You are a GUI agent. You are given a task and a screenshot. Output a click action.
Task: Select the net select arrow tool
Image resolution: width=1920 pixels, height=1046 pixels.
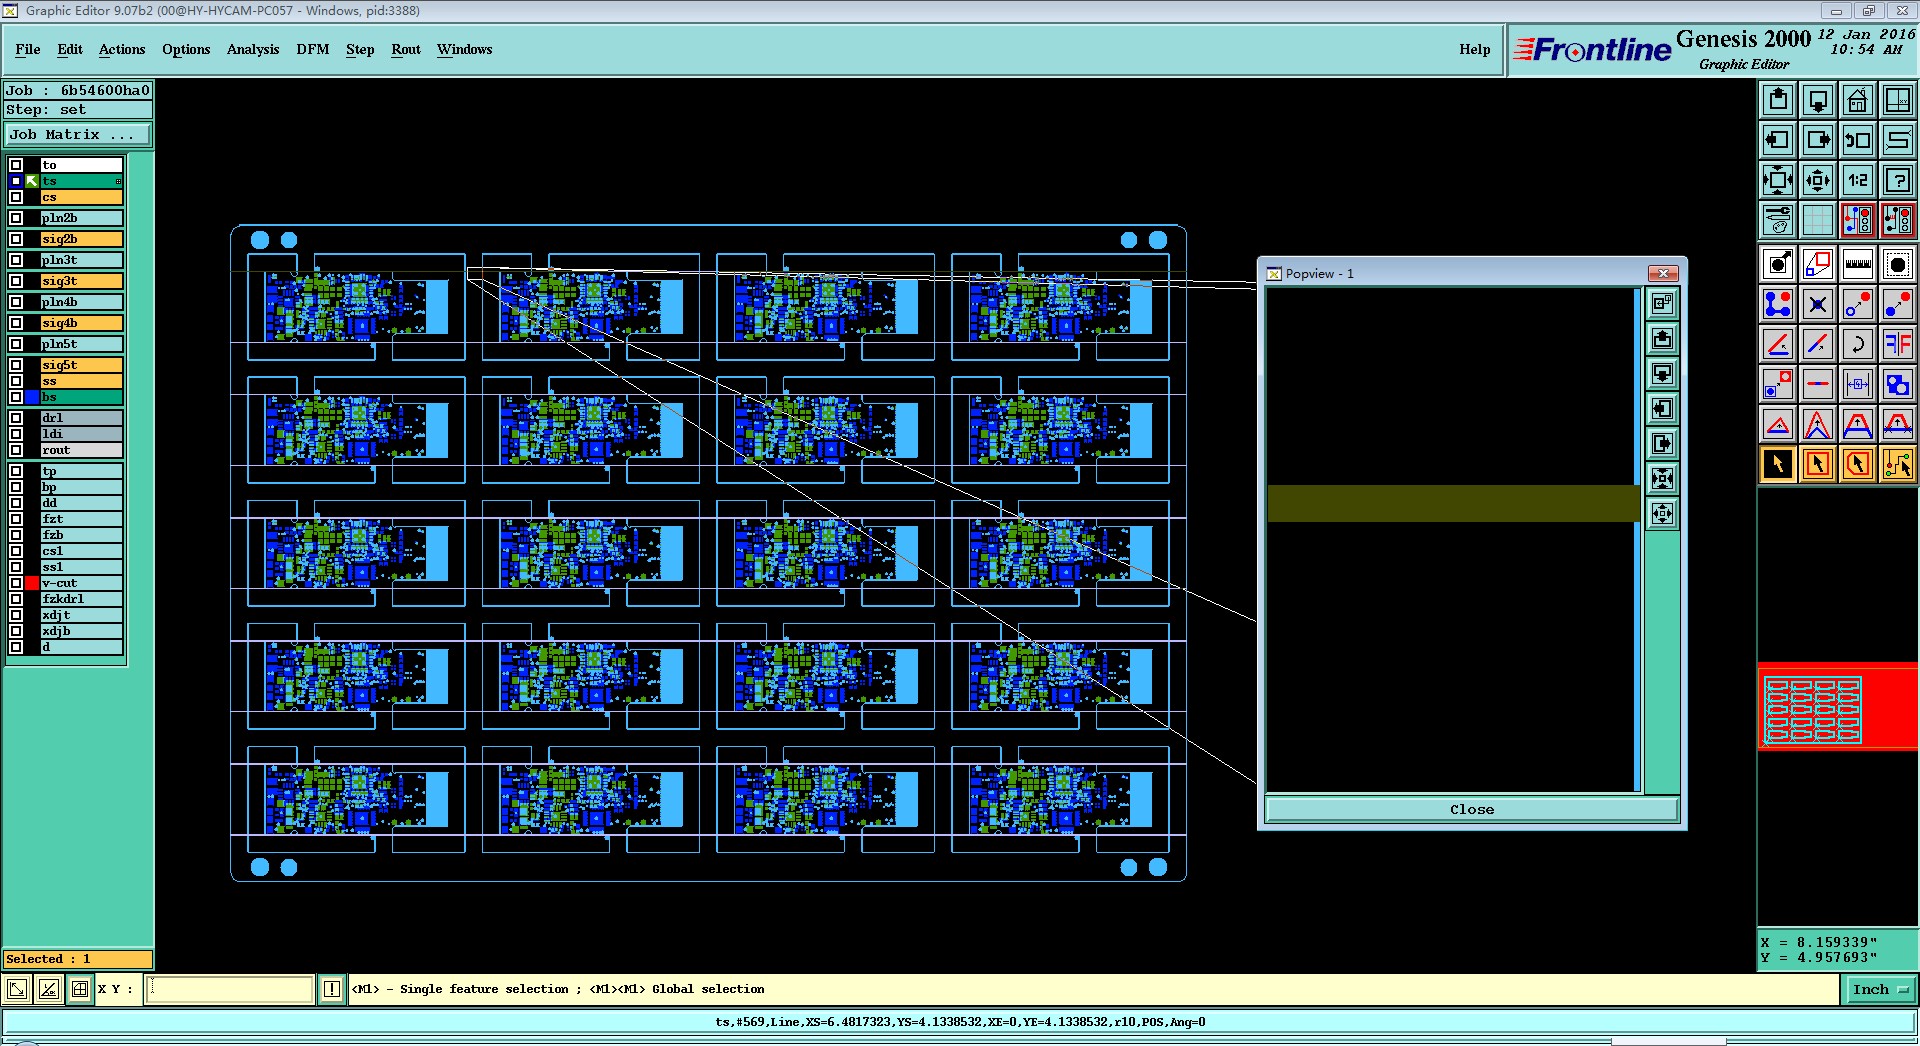tap(1898, 464)
